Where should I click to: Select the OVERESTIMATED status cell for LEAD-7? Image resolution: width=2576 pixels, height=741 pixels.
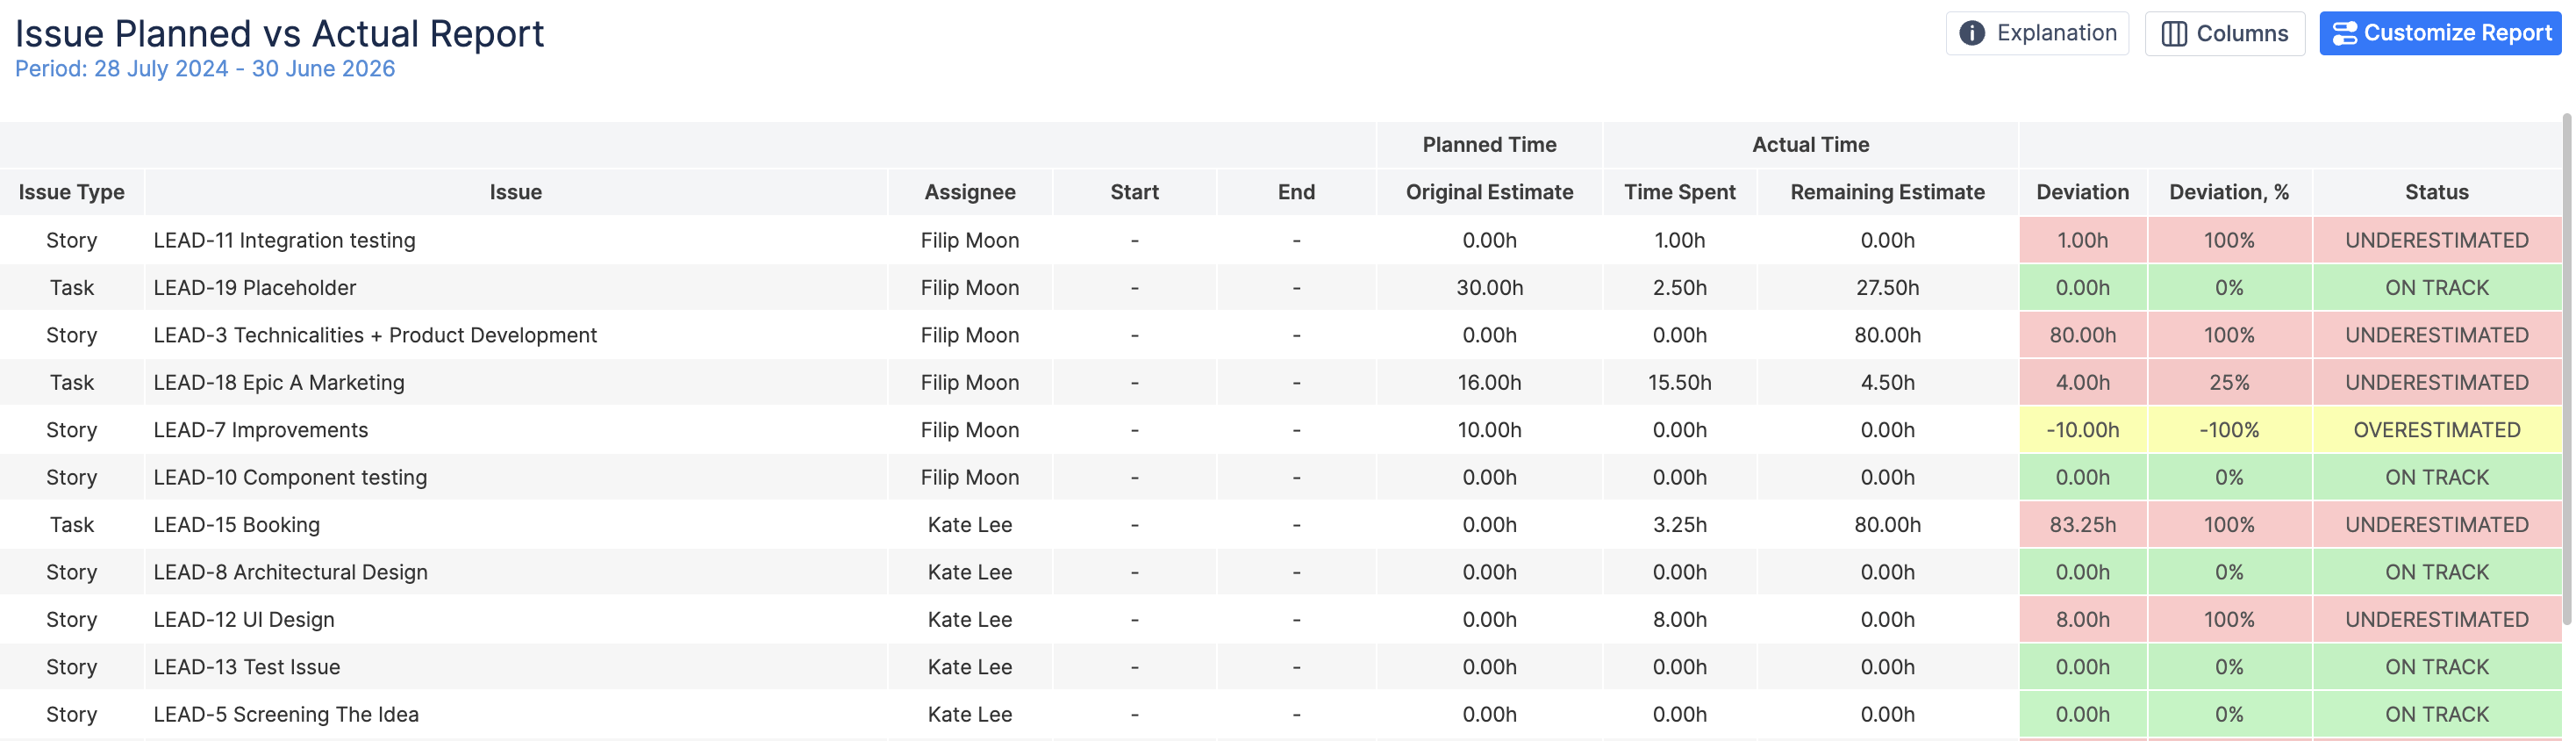click(x=2437, y=430)
